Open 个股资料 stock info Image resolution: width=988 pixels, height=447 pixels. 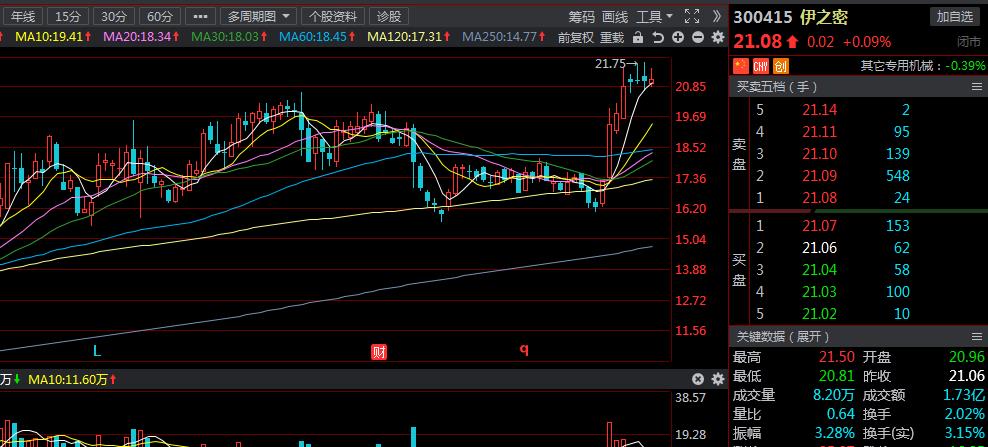click(x=333, y=16)
